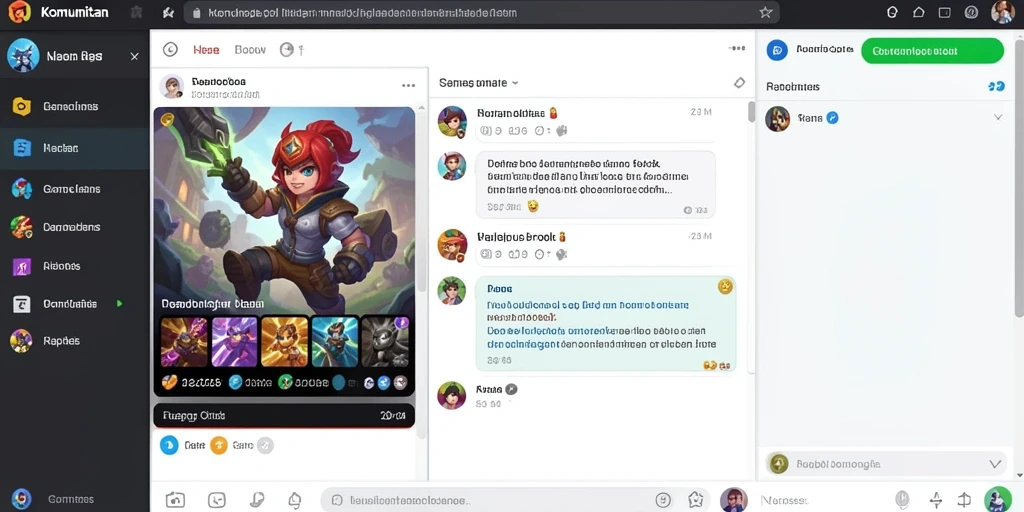This screenshot has width=1024, height=512.
Task: Click the verified badge next to Rans contact
Action: click(x=832, y=118)
